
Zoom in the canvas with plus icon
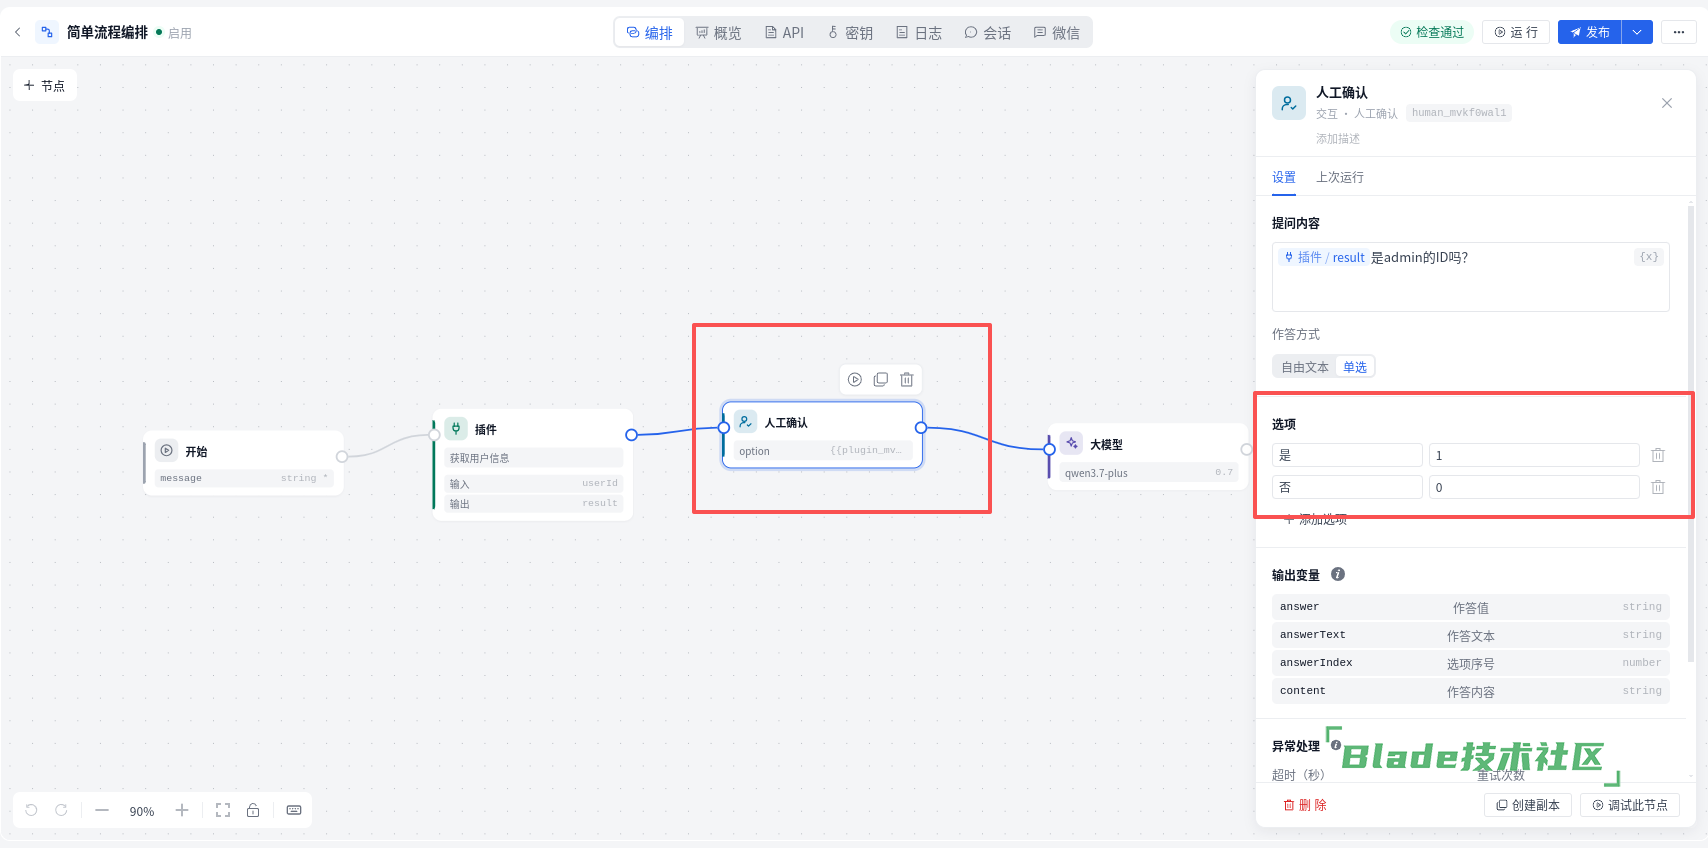tap(182, 810)
